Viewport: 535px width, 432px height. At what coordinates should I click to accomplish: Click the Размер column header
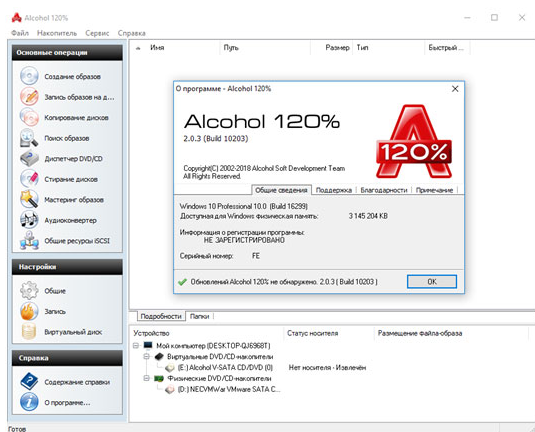[x=332, y=48]
